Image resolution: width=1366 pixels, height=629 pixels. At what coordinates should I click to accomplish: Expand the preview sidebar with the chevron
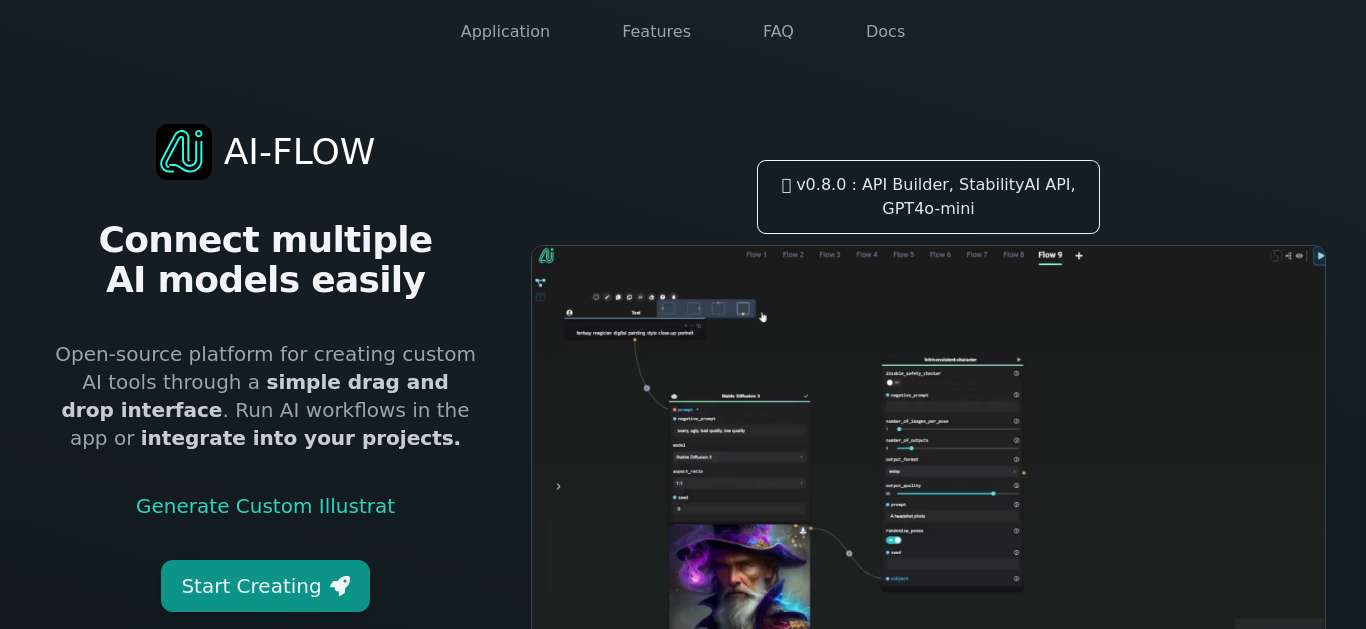[558, 486]
